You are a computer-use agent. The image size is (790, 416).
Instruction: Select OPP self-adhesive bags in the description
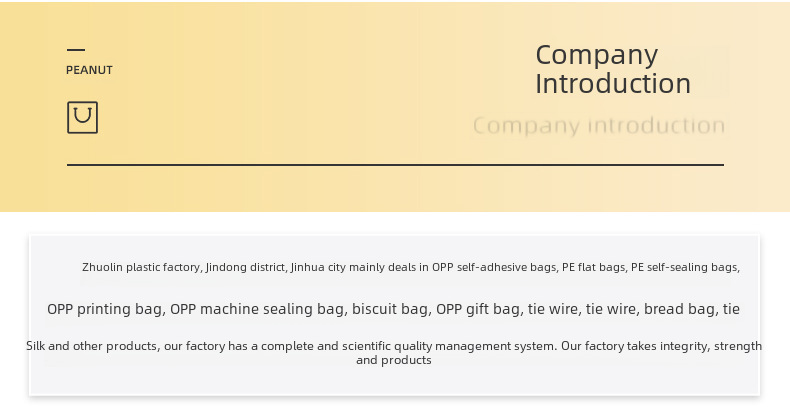[x=495, y=267]
